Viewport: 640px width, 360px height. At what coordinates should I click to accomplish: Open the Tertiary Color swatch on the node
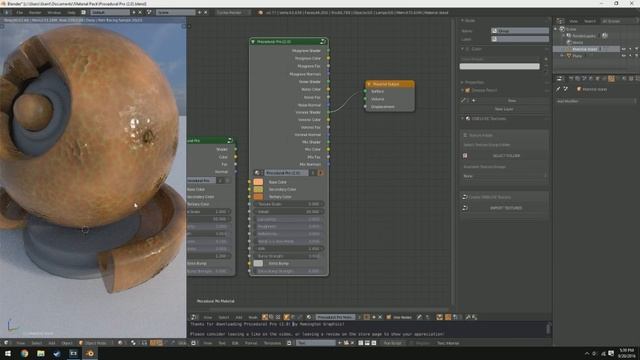tap(258, 197)
